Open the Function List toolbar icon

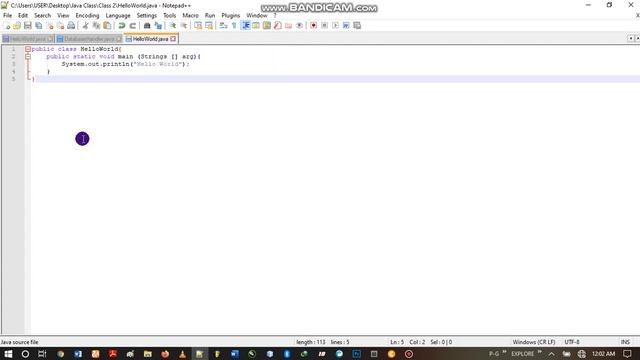click(278, 26)
